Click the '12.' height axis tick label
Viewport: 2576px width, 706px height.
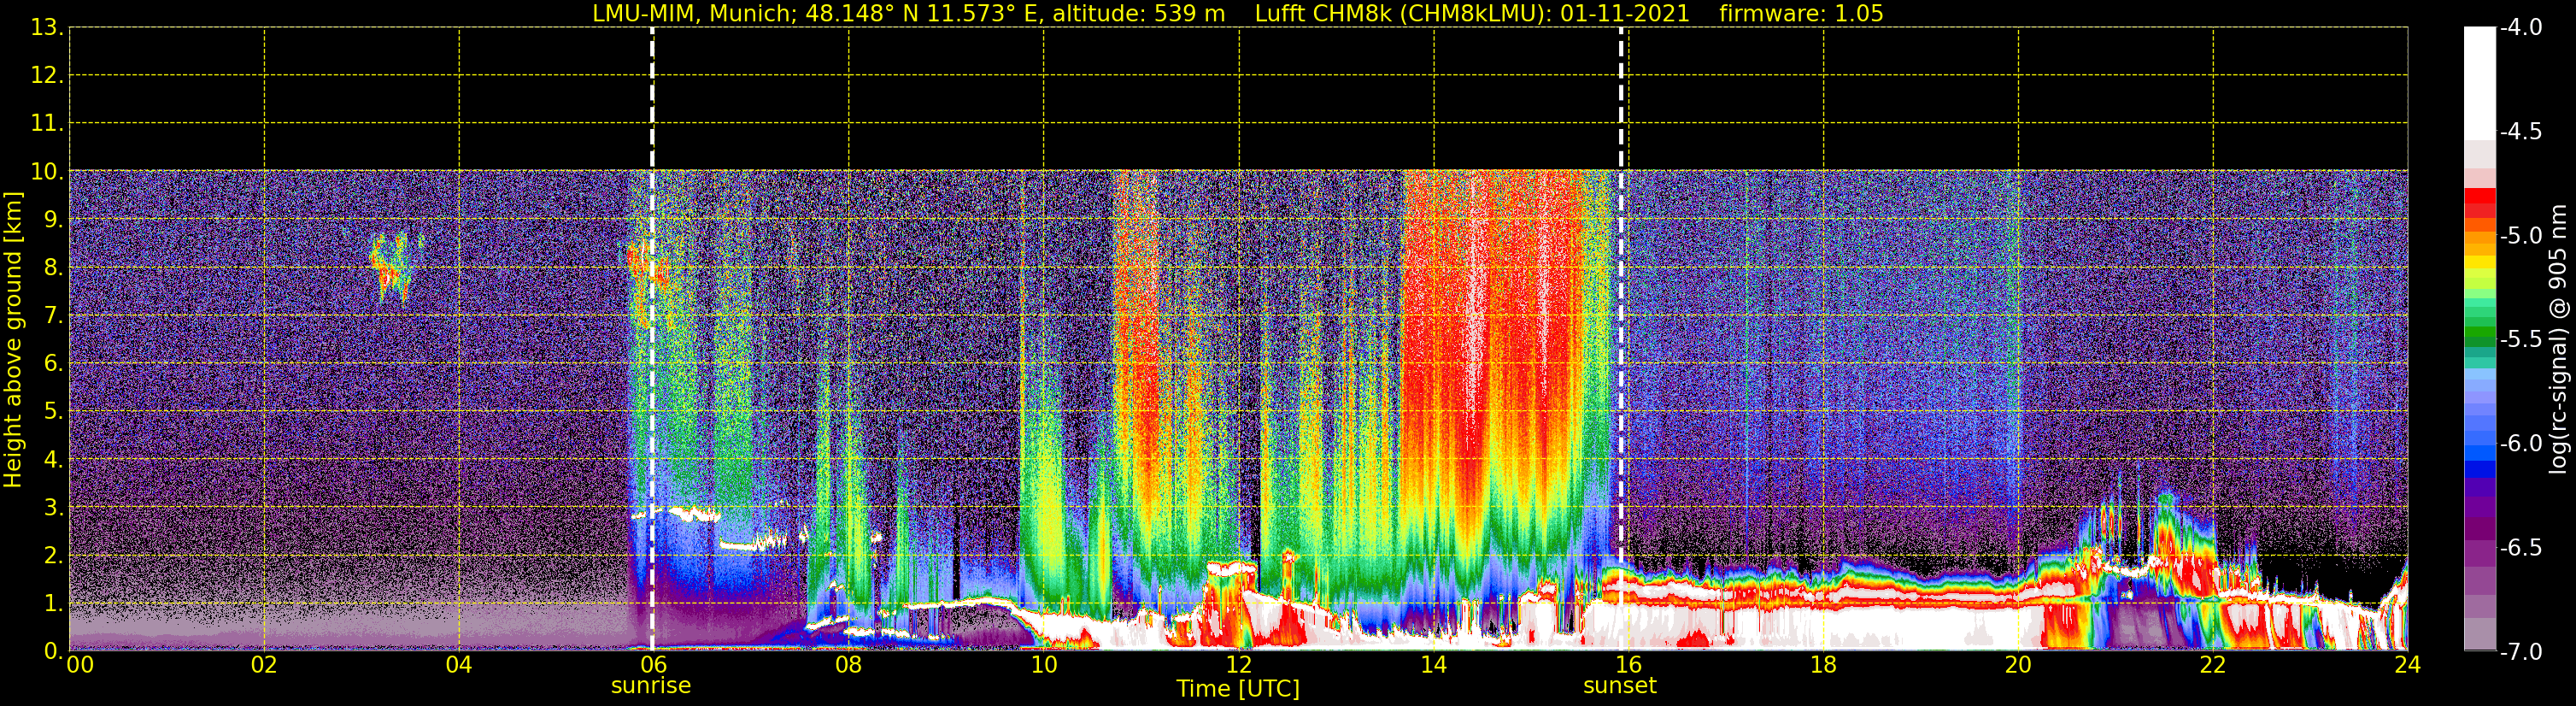coord(47,75)
